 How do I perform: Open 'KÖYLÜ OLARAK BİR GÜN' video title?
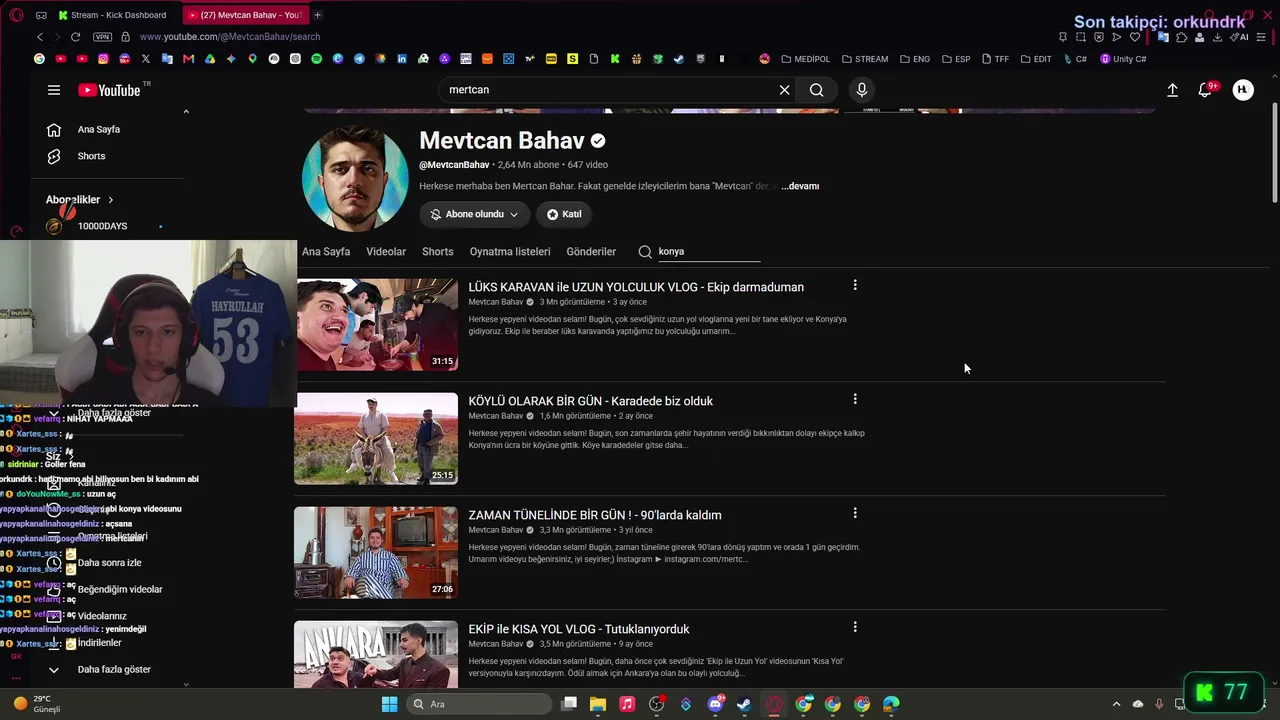coord(590,401)
